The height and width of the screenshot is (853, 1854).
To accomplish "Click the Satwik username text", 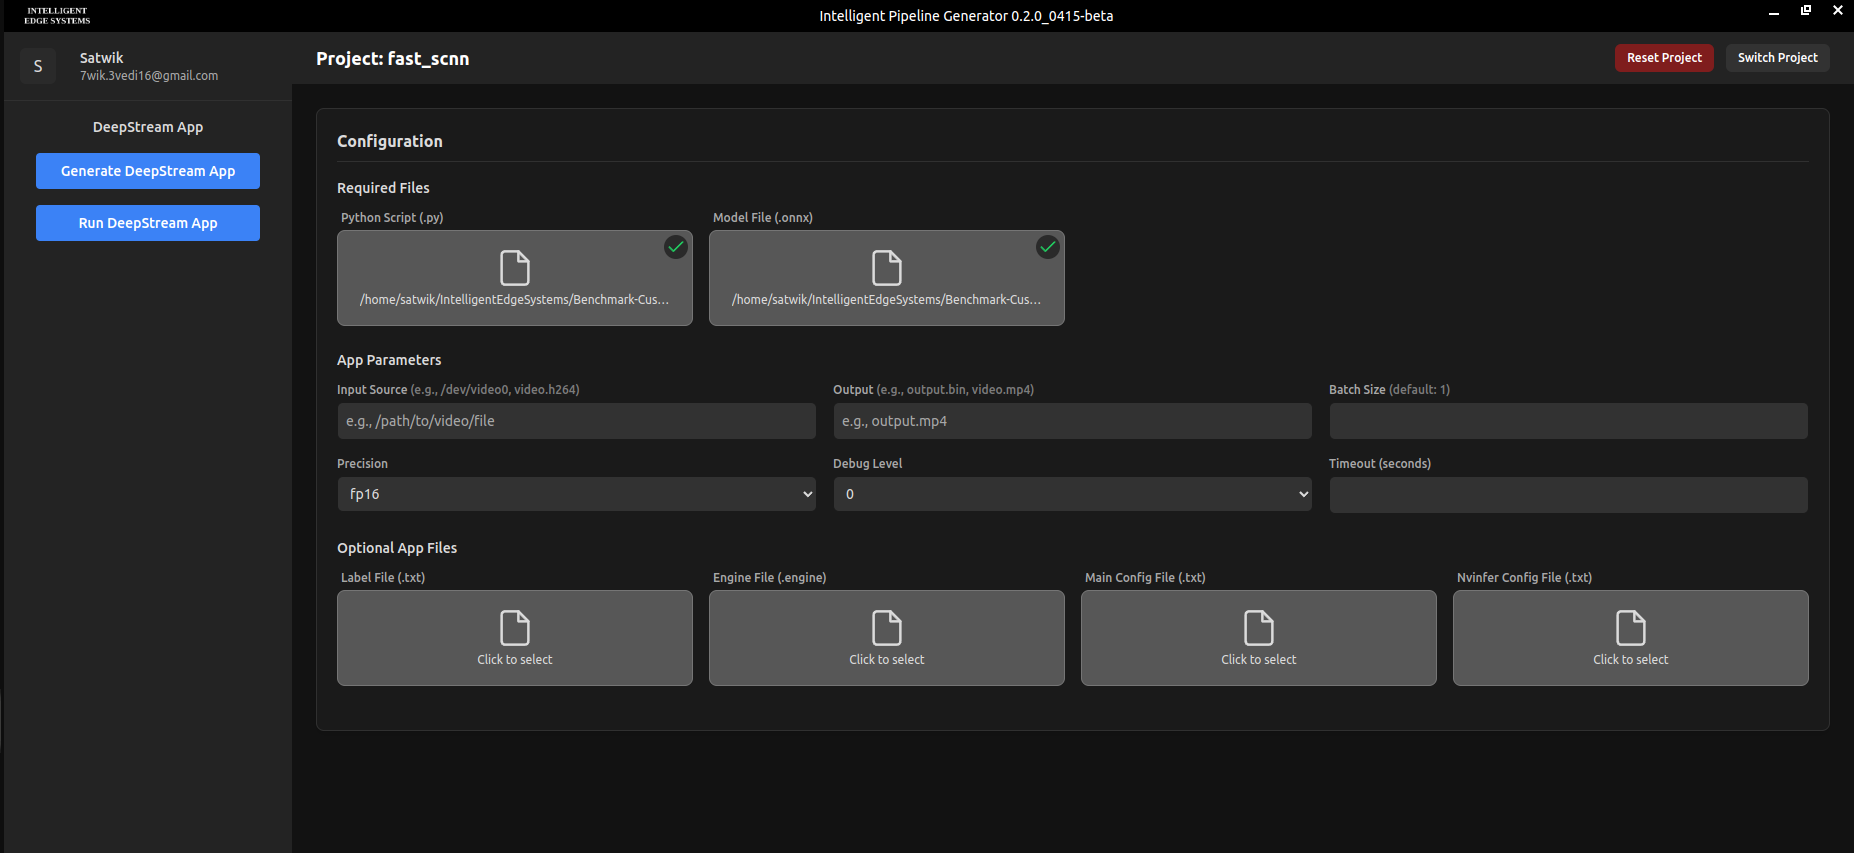I will 102,58.
